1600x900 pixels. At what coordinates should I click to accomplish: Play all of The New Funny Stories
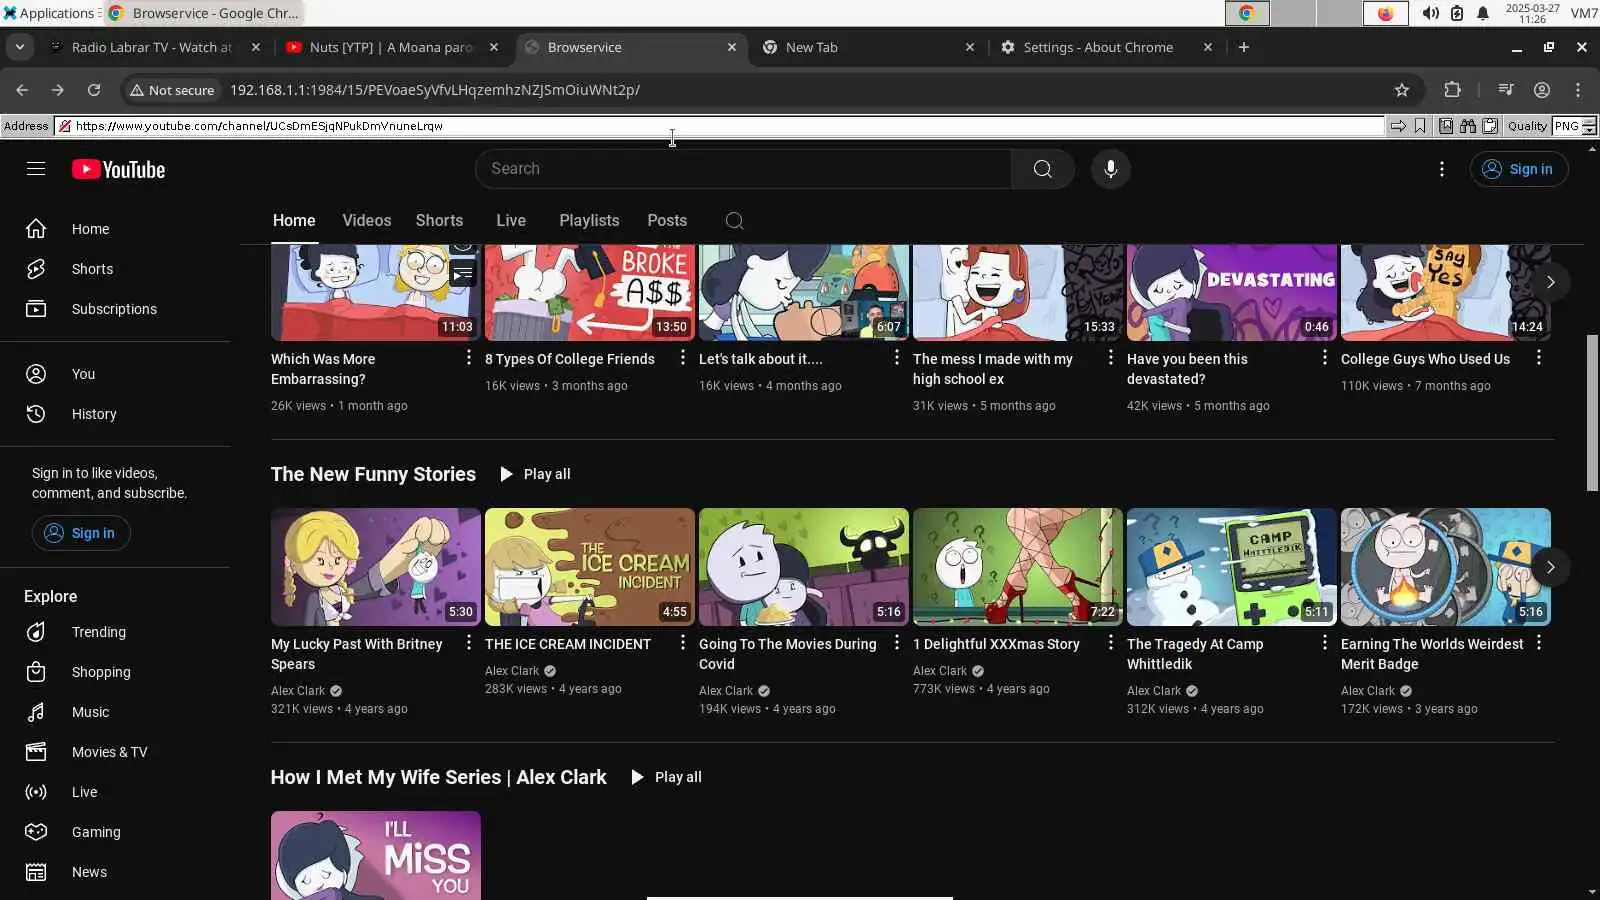click(x=535, y=474)
